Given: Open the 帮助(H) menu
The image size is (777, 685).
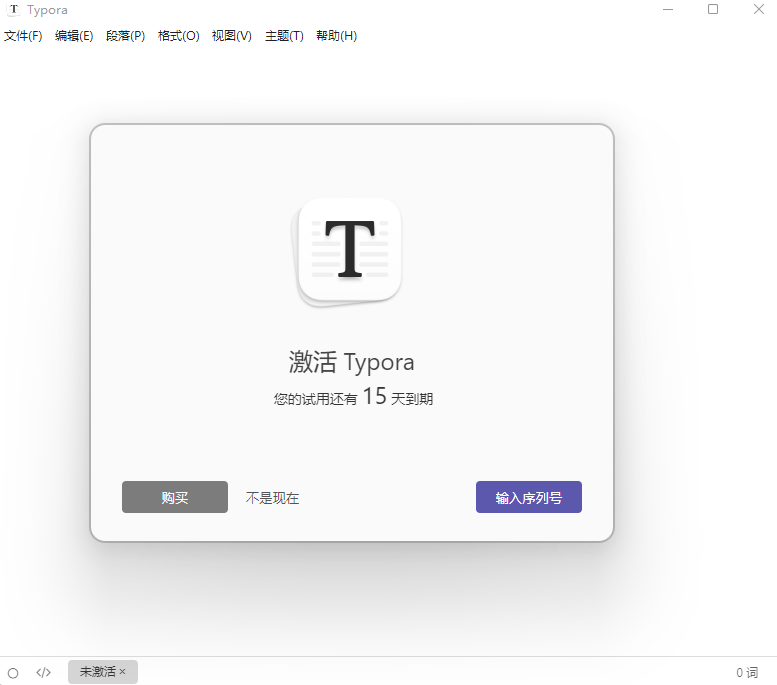Looking at the screenshot, I should point(336,36).
